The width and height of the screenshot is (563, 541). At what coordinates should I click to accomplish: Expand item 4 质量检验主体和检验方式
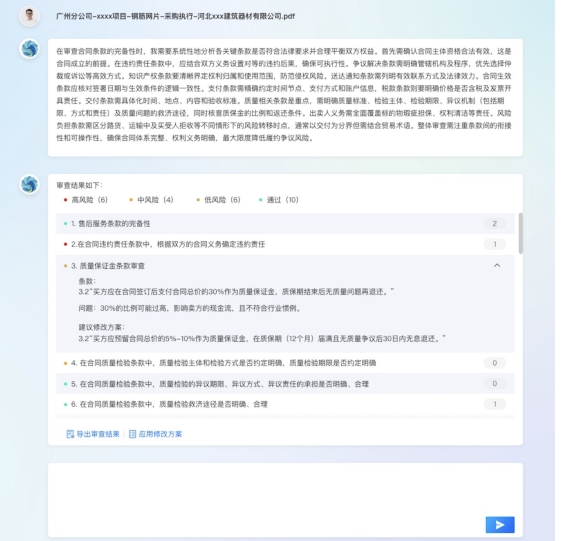[x=285, y=363]
